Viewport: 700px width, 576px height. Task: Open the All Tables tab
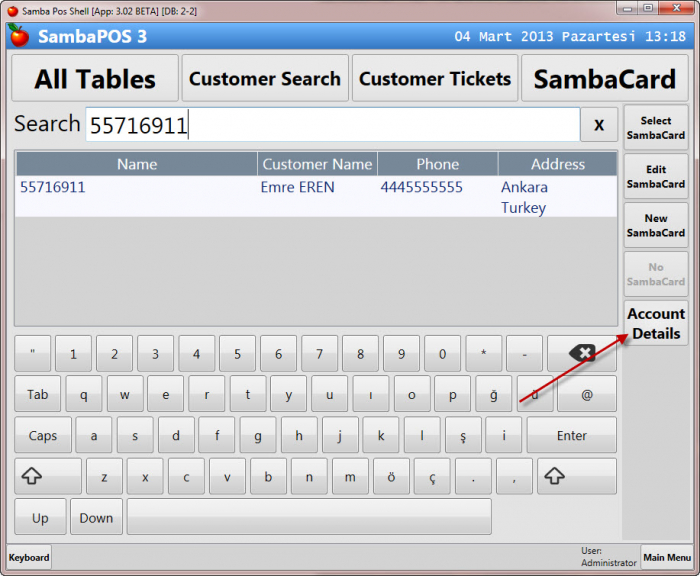[95, 79]
